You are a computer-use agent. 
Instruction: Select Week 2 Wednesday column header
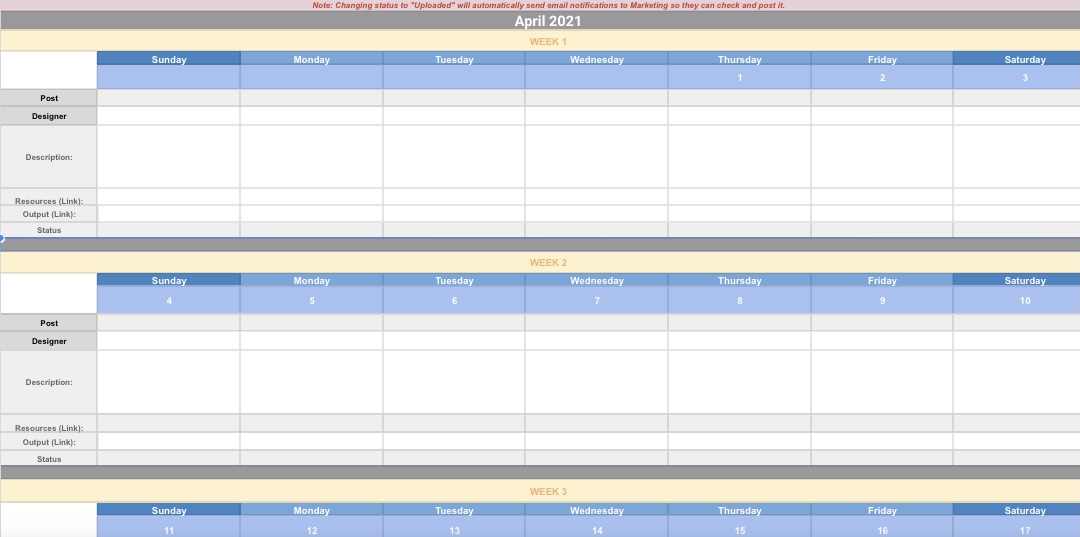coord(596,280)
